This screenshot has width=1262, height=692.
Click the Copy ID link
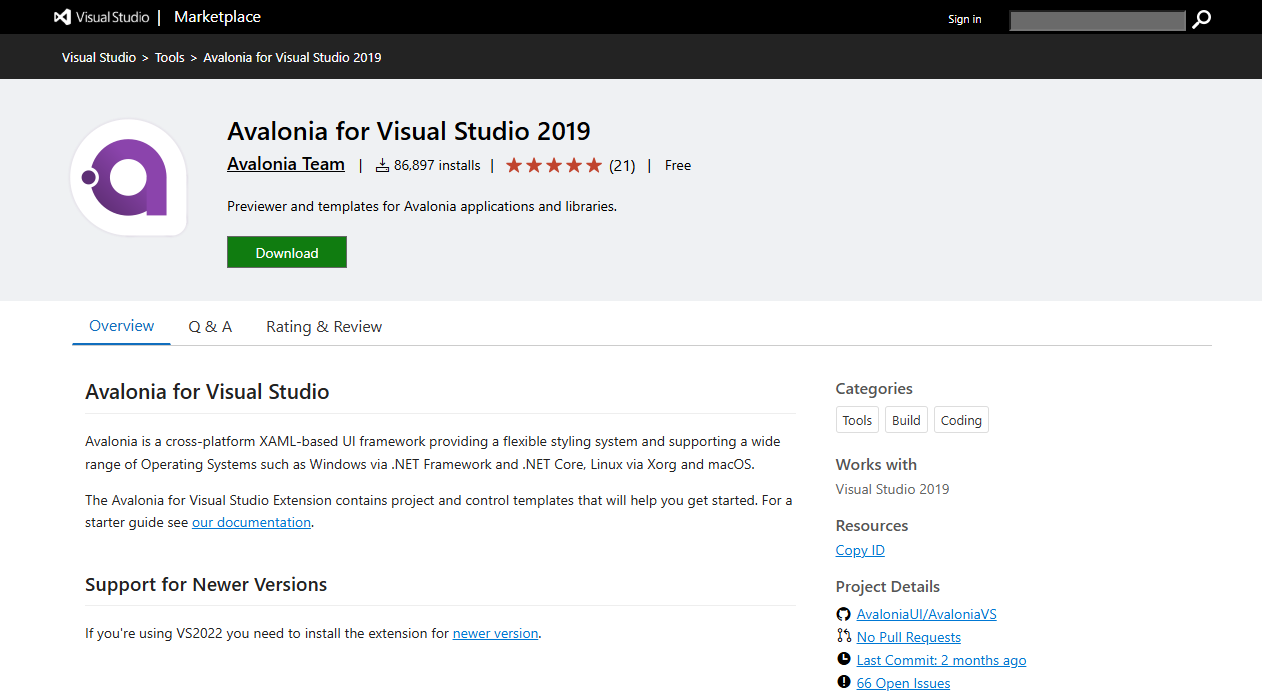(860, 550)
